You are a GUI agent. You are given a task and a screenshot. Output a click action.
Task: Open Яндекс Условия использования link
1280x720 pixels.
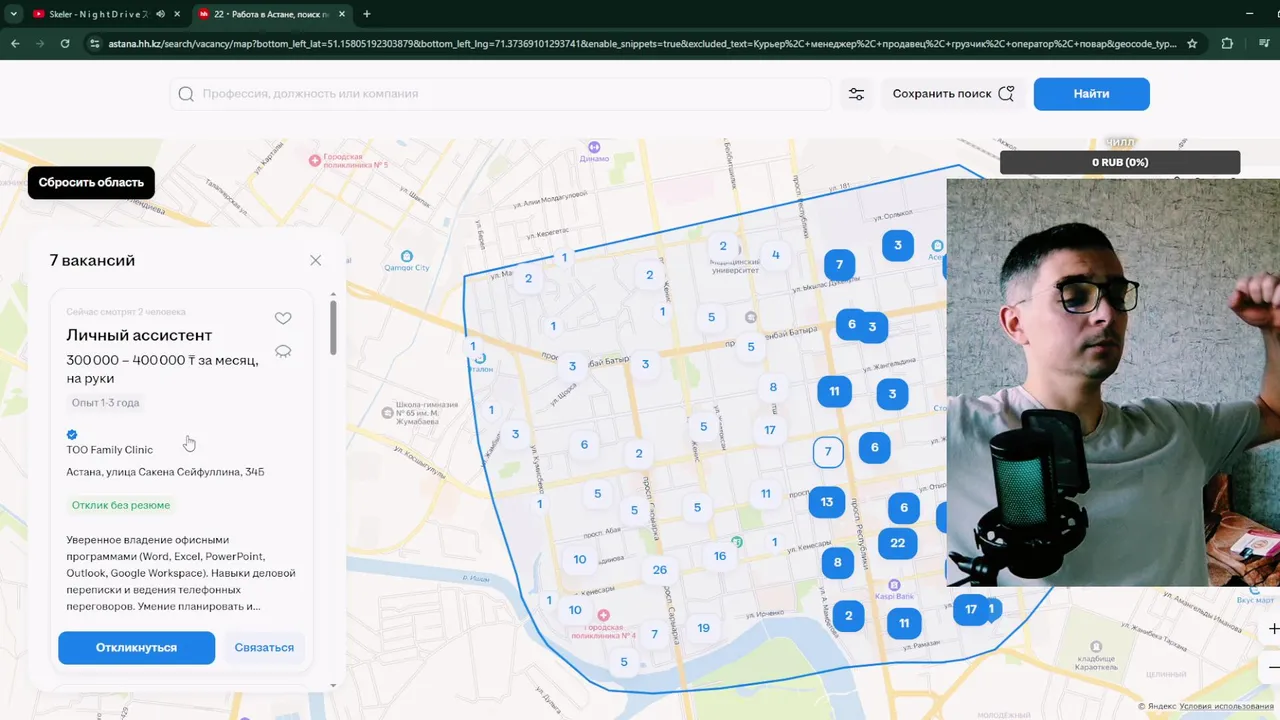[x=1226, y=707]
